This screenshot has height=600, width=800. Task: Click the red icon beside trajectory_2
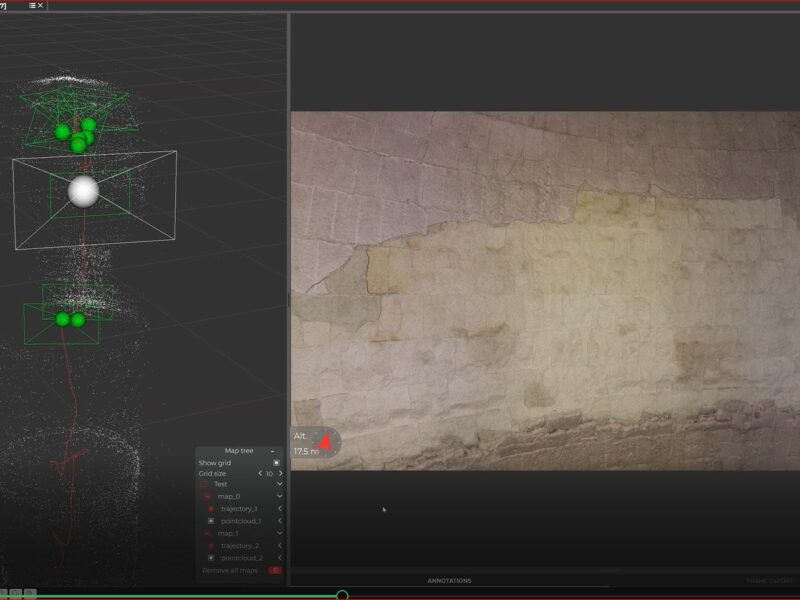click(x=211, y=545)
